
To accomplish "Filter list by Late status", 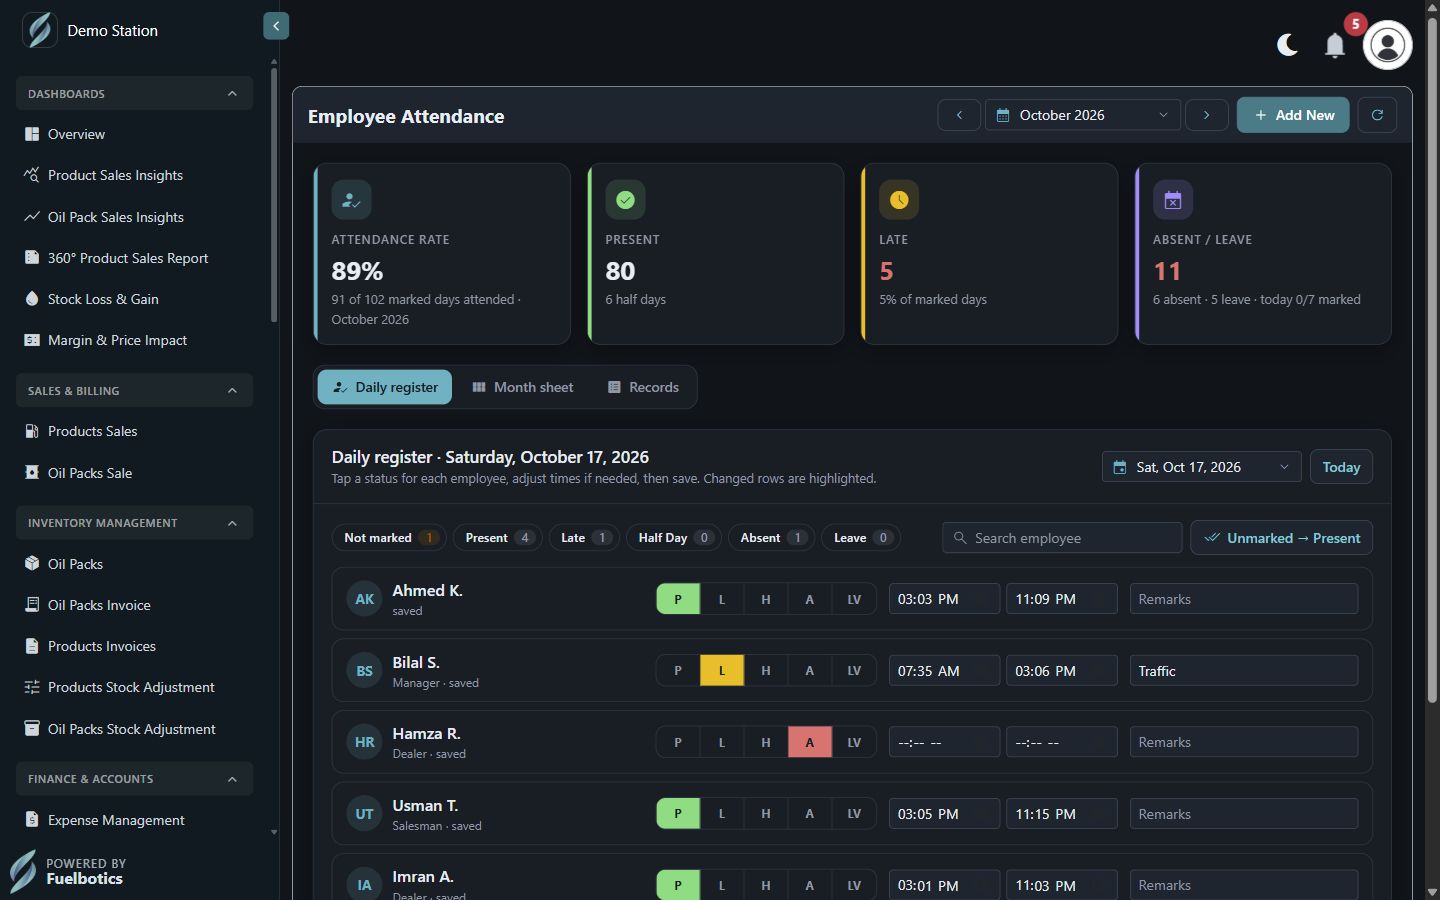I will (584, 538).
